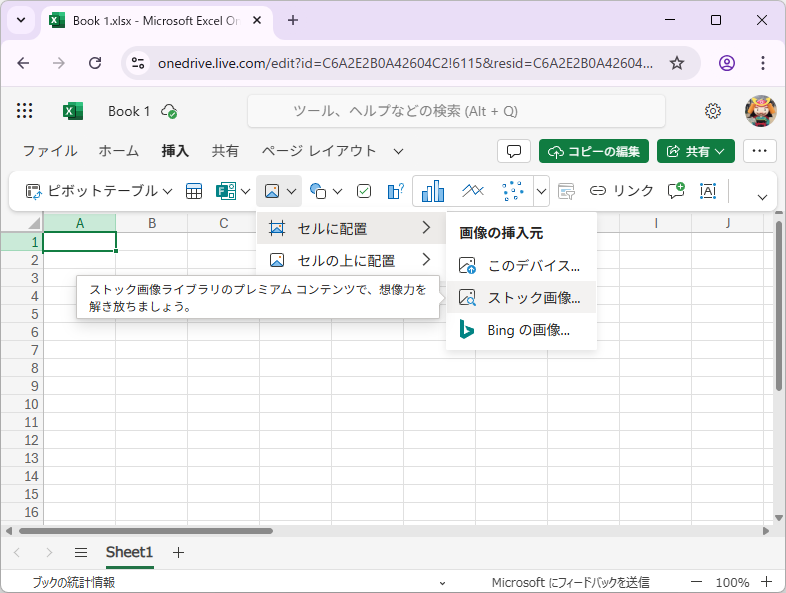Screen dimensions: 786x593
Task: Insert a table icon
Action: (x=194, y=191)
